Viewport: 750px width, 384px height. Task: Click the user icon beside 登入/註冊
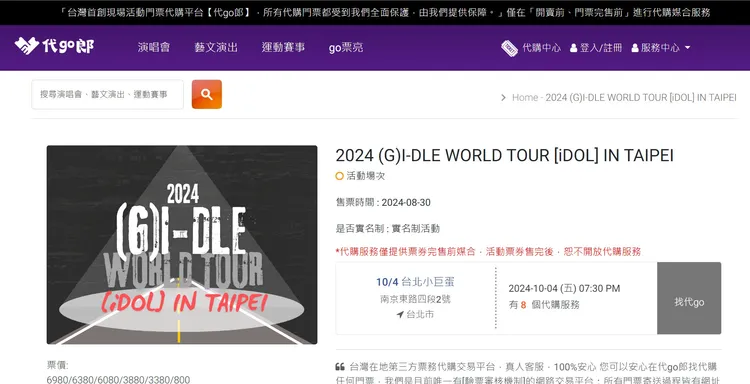coord(574,48)
